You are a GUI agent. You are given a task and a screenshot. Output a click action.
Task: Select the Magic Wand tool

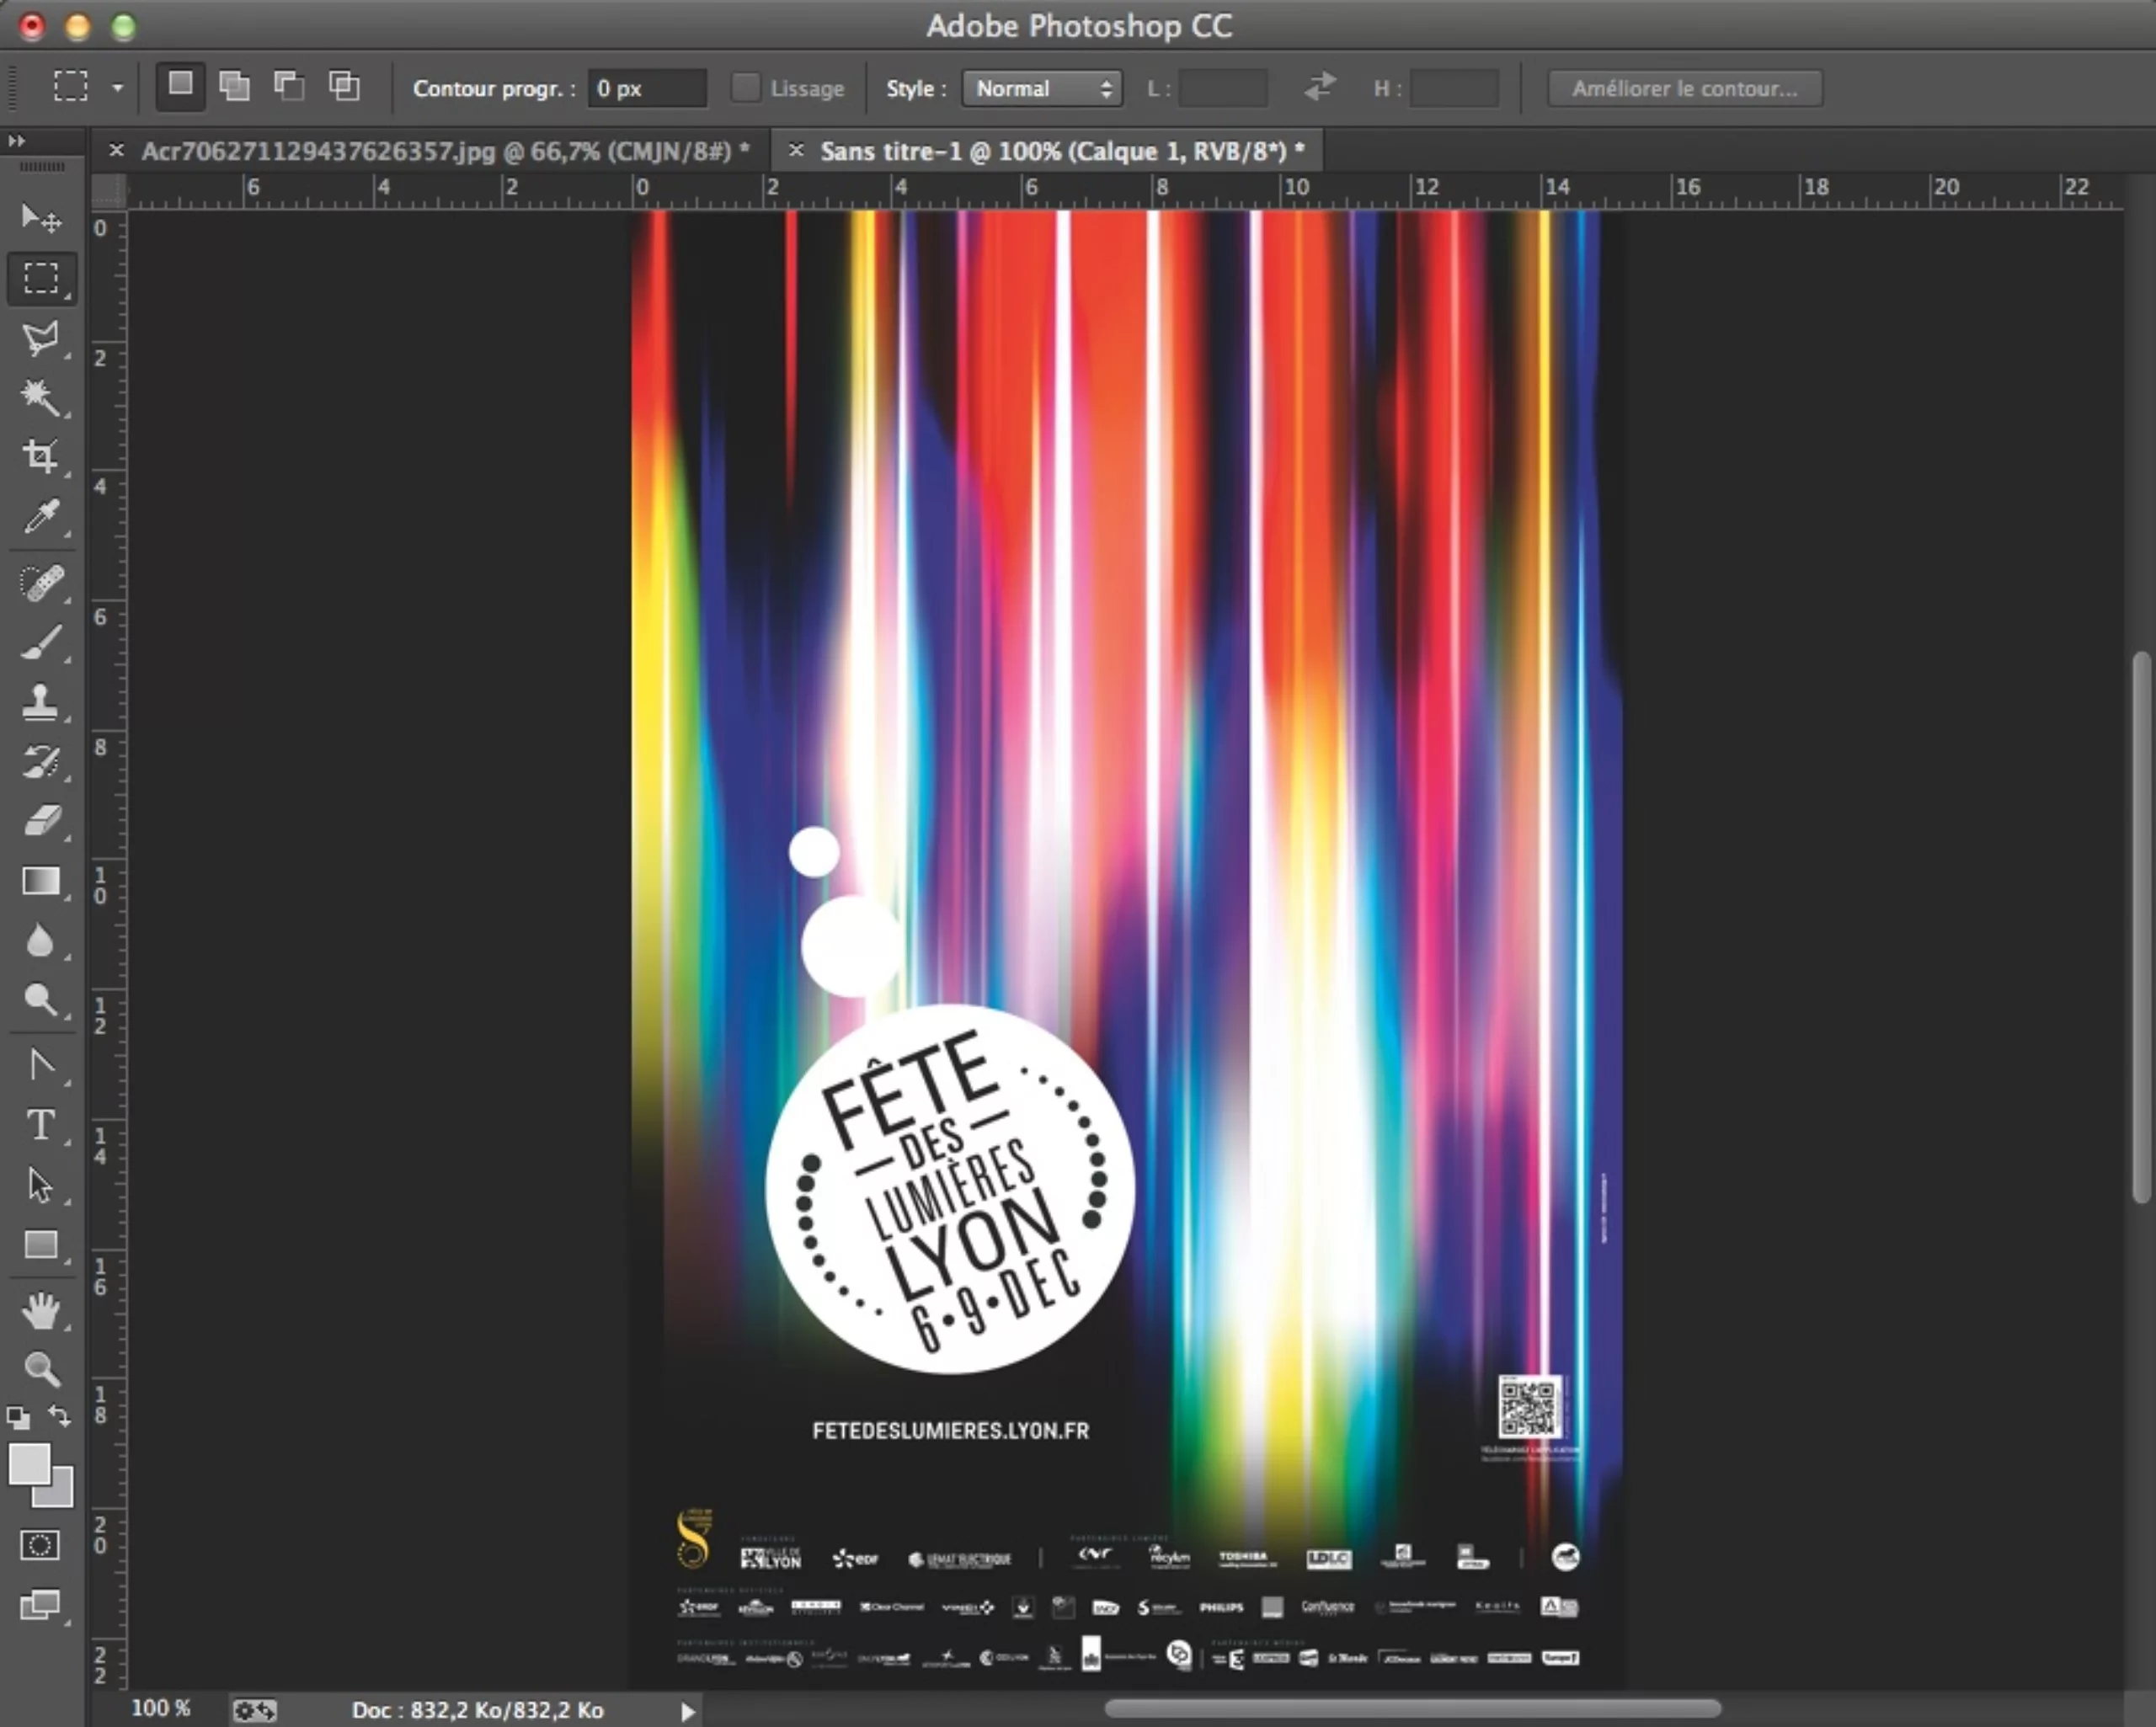tap(40, 397)
